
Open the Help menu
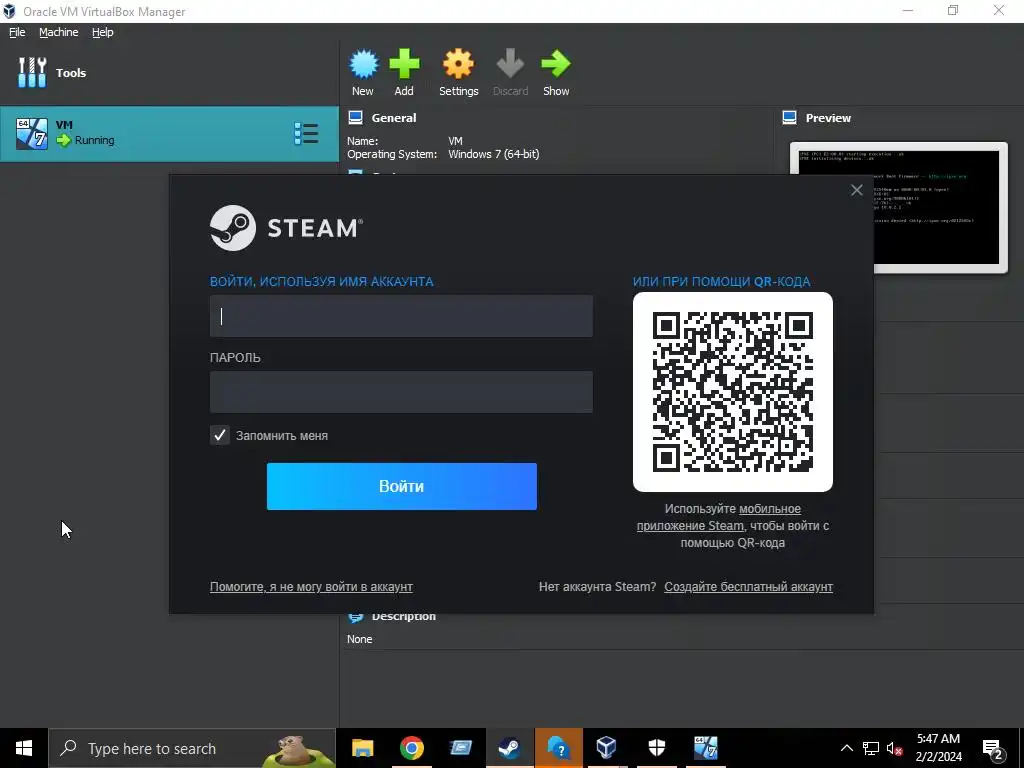103,32
